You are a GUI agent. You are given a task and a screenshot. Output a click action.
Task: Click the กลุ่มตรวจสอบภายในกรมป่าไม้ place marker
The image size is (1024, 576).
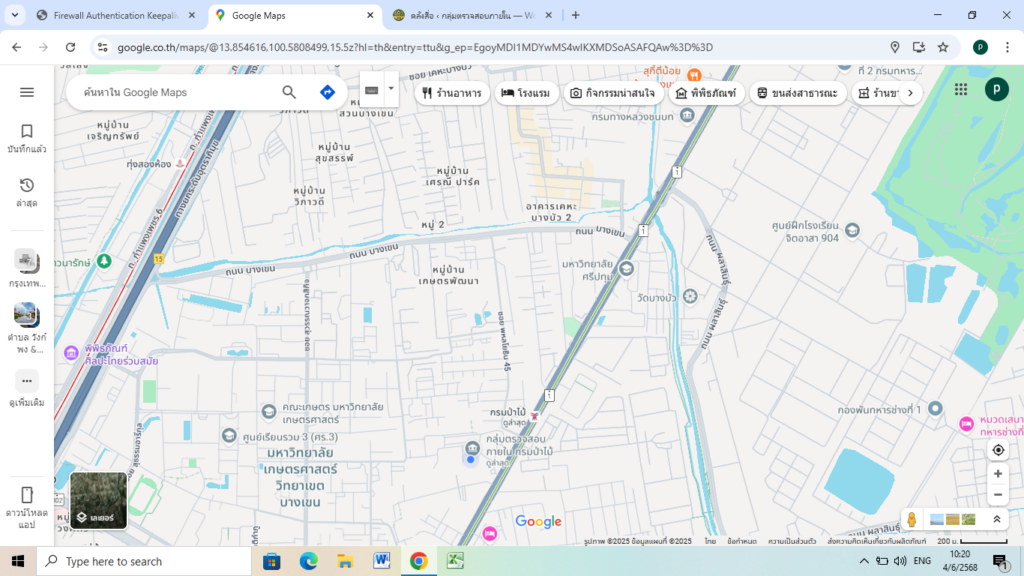pos(472,448)
